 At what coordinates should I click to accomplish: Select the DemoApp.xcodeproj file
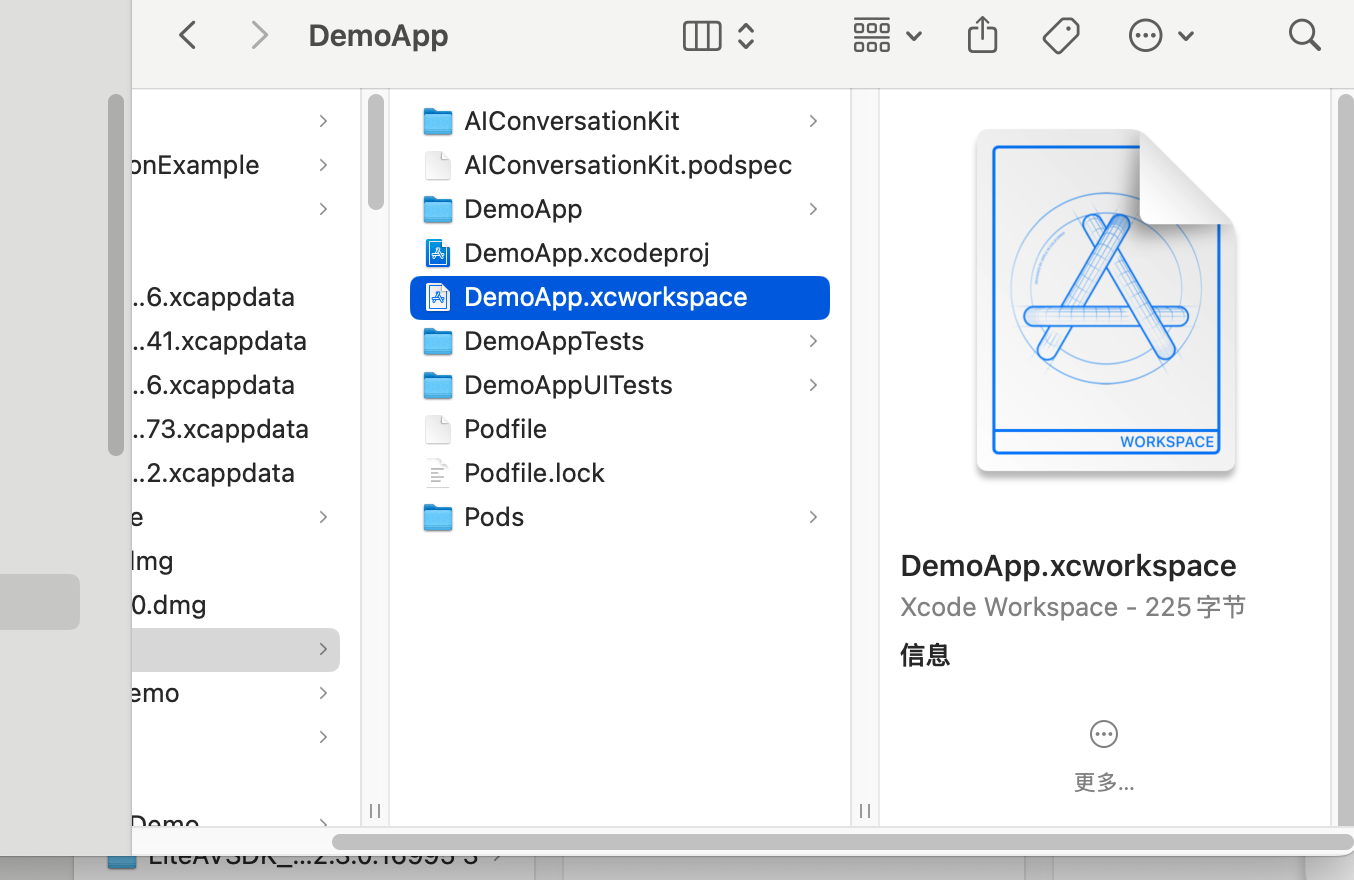click(x=586, y=253)
